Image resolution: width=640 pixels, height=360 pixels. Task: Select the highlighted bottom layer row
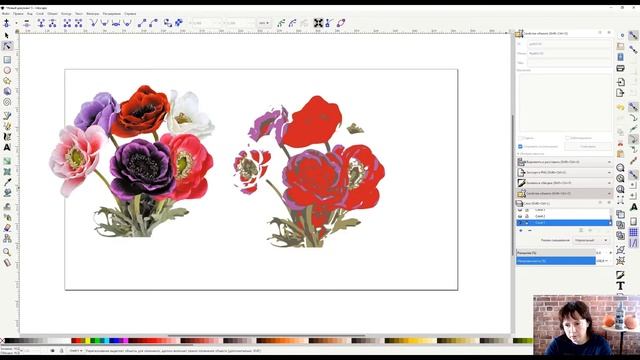pos(564,223)
